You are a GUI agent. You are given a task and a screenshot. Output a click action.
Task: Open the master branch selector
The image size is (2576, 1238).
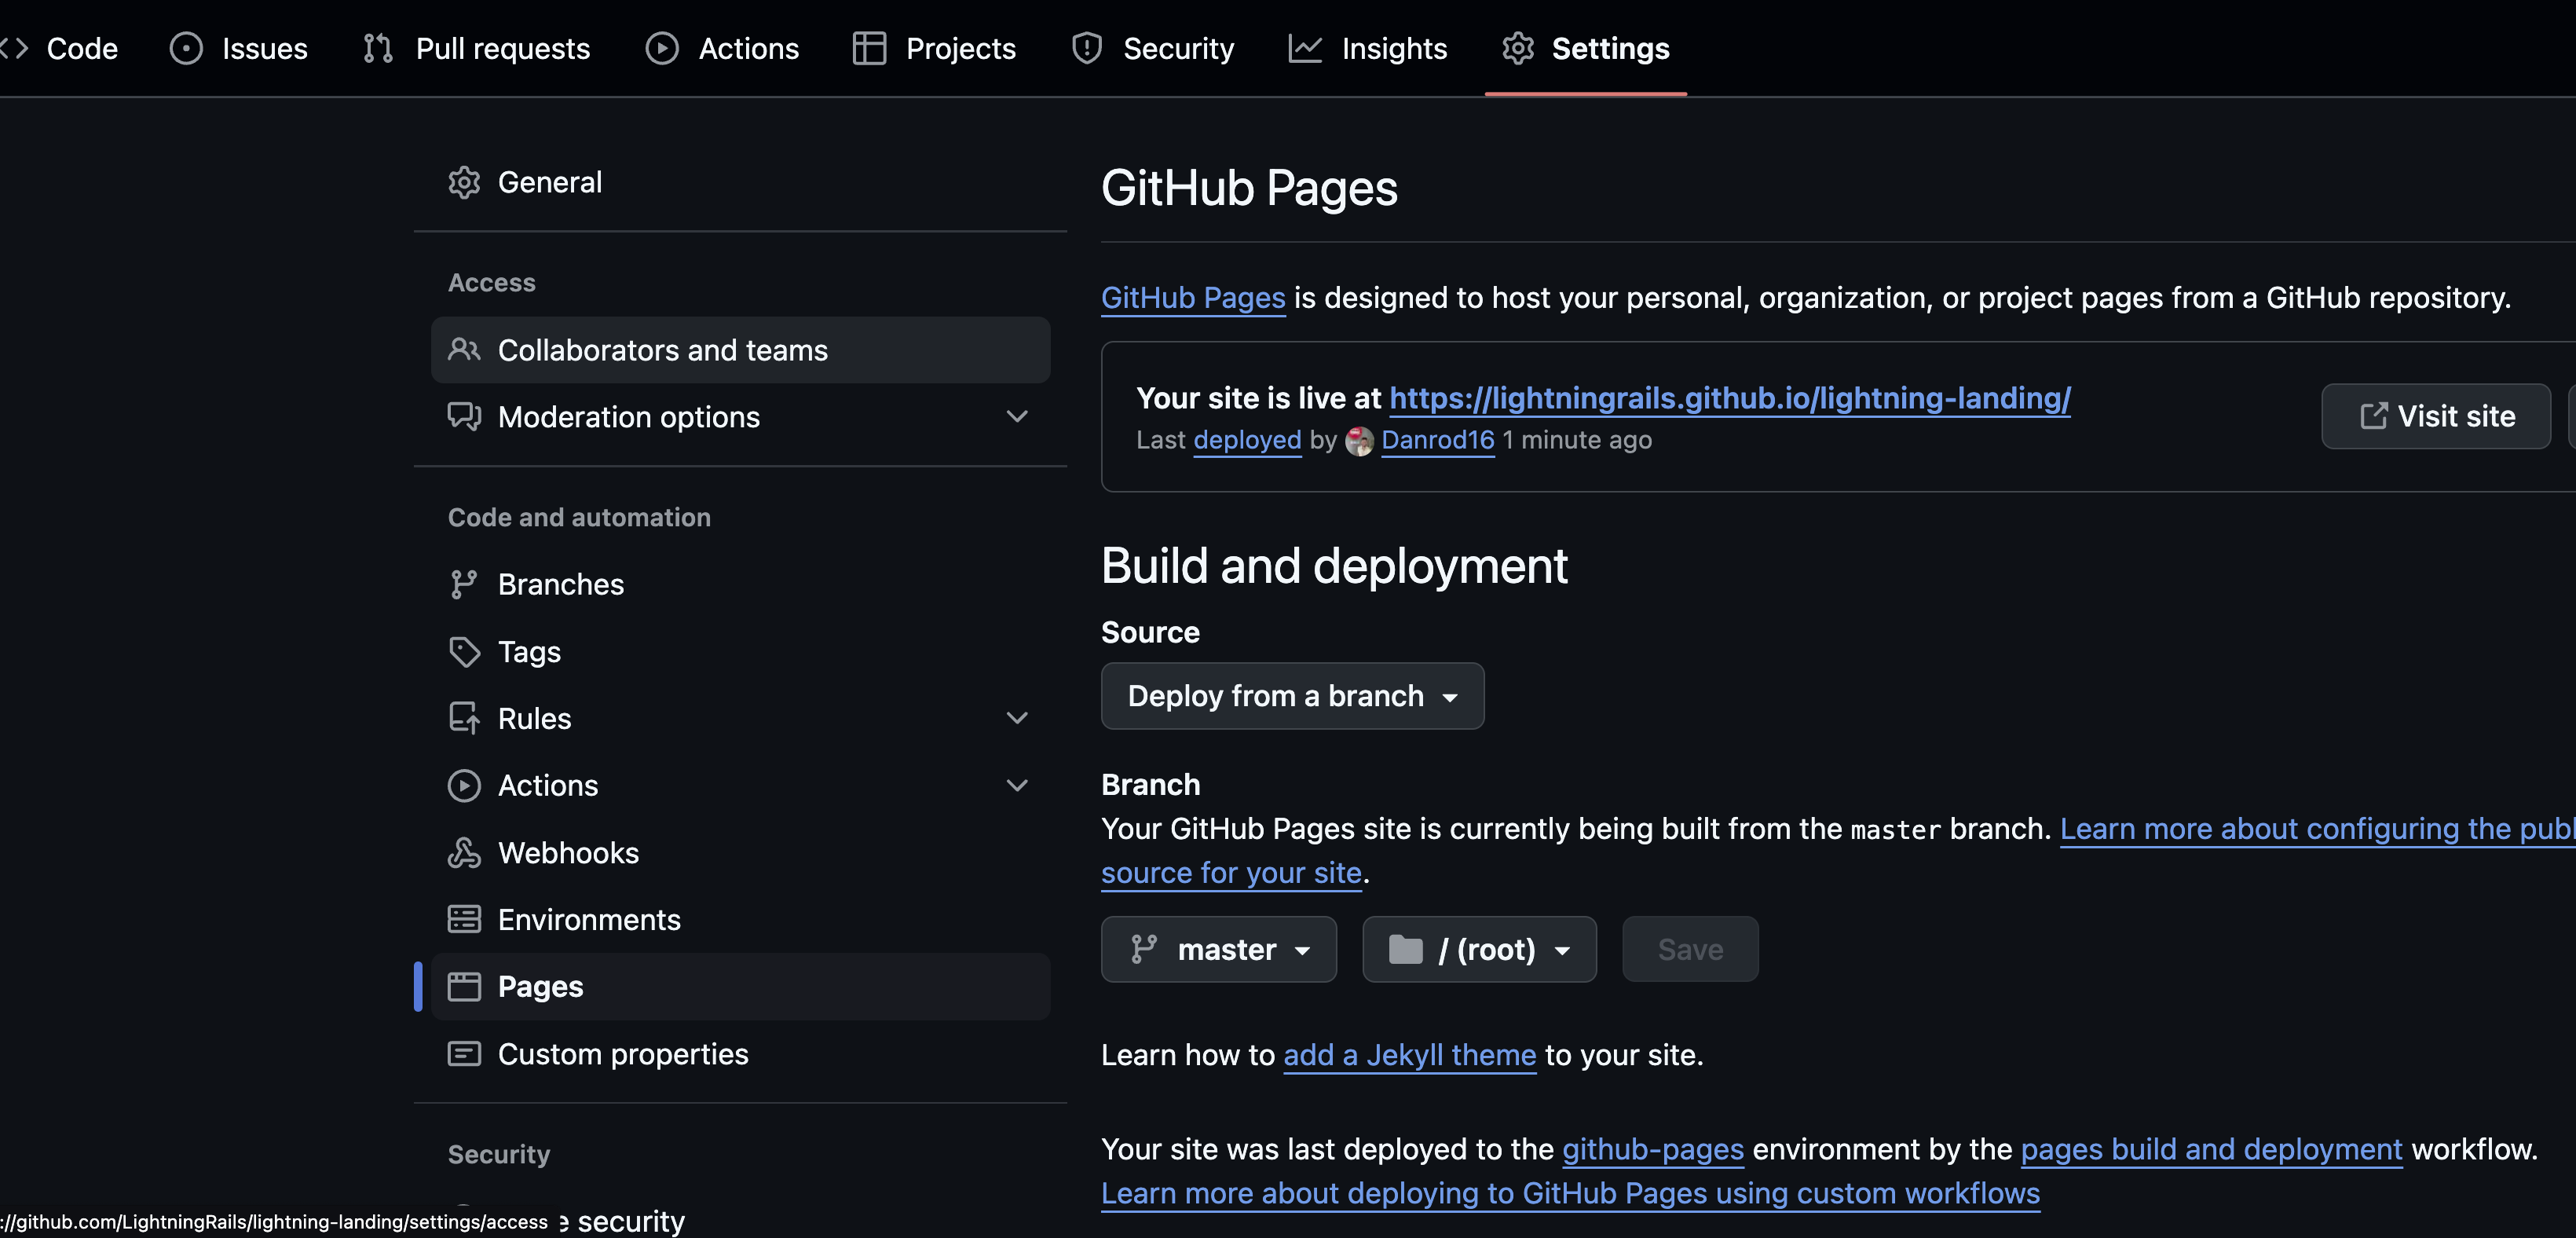[x=1218, y=949]
